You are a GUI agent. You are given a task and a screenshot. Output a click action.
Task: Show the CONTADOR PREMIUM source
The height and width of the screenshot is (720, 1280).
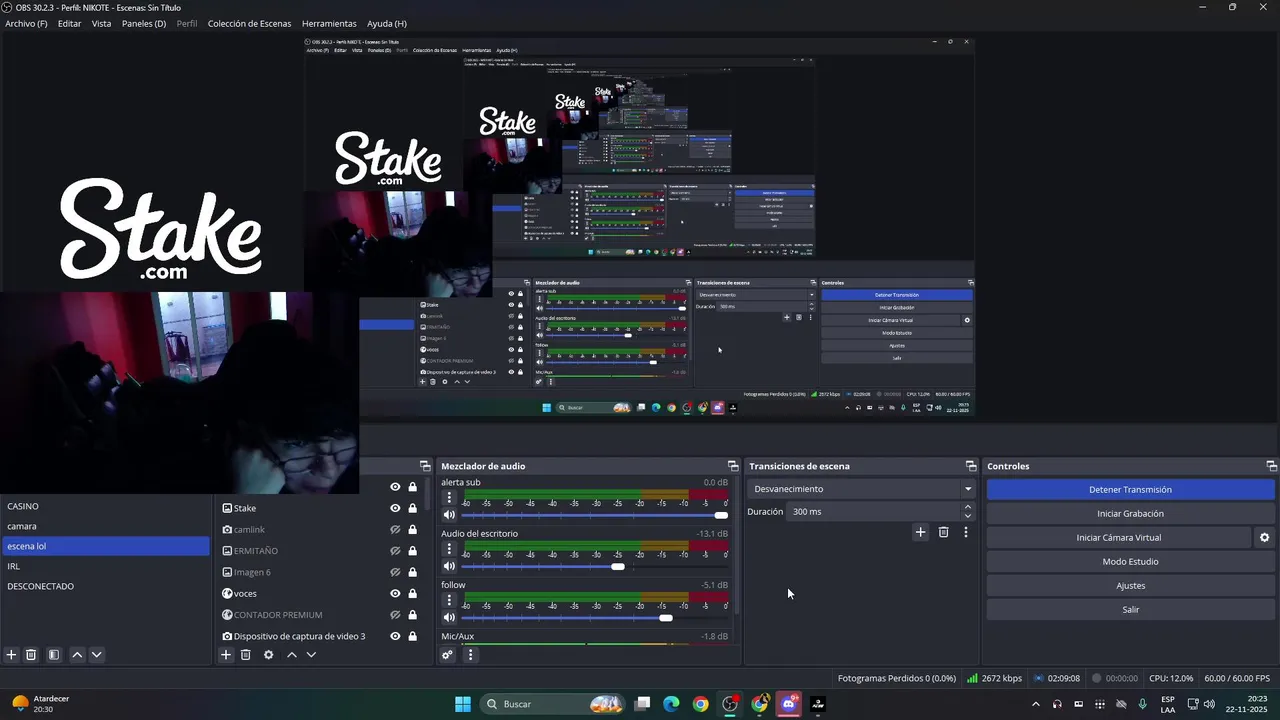point(395,615)
